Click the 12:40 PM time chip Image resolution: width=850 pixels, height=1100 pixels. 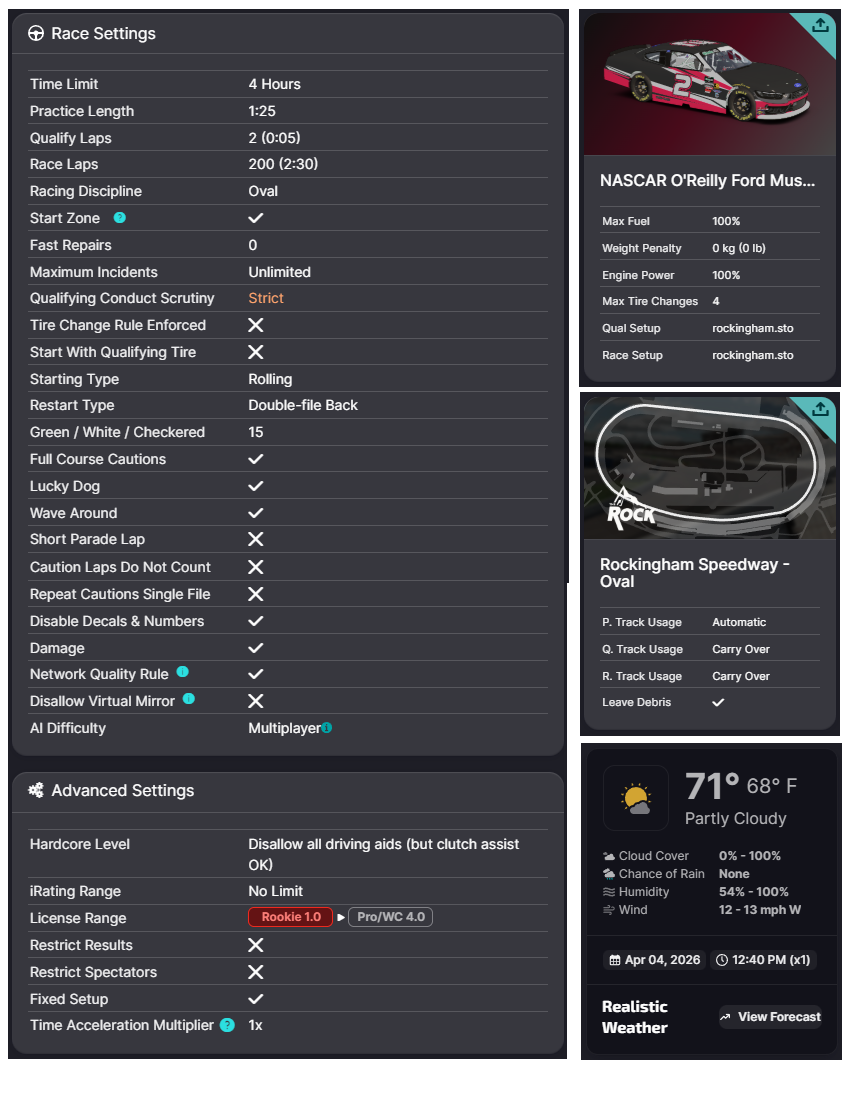[x=763, y=960]
